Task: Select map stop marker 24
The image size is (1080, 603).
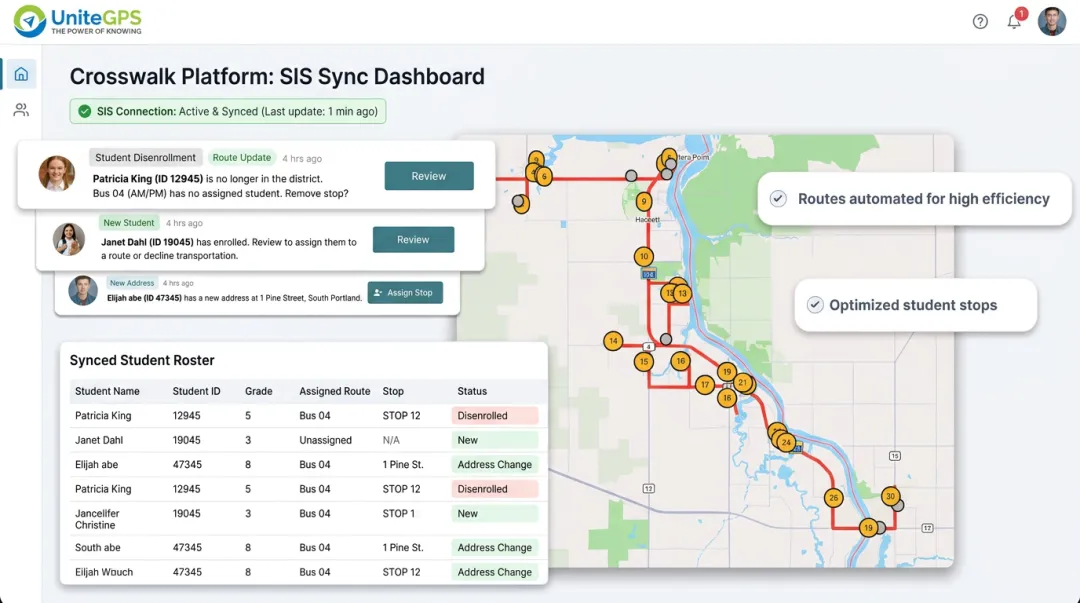Action: click(x=786, y=442)
